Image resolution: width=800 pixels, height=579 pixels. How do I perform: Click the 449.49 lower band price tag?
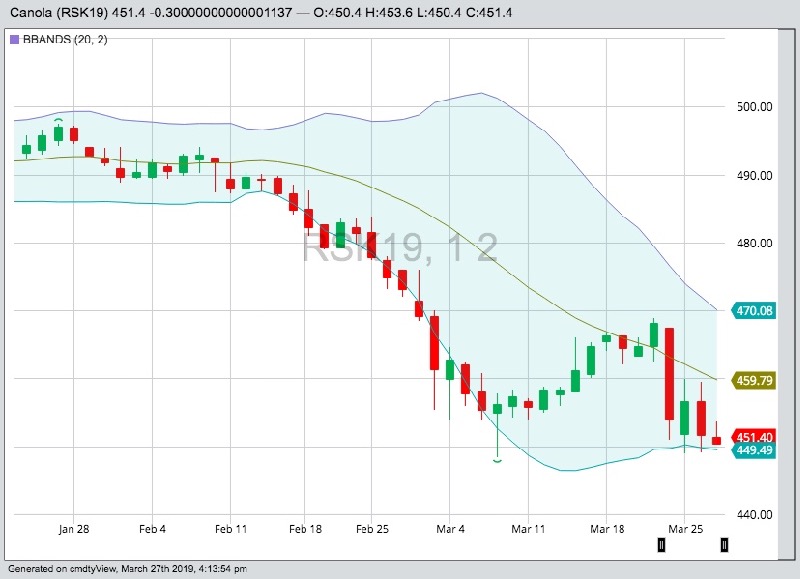coord(754,450)
